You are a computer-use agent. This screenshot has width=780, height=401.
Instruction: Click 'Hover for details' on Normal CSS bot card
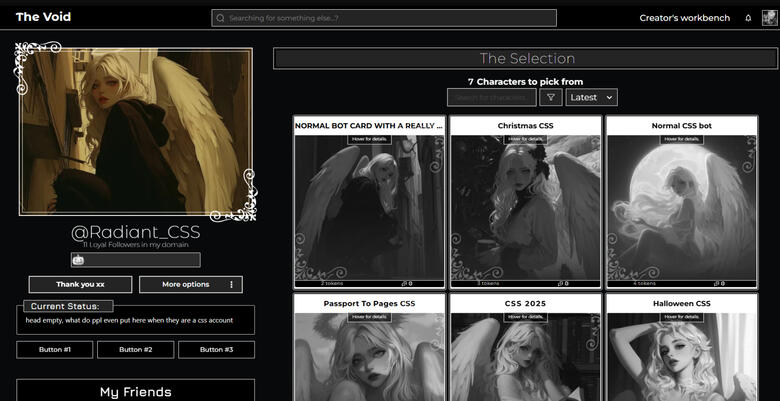682,139
